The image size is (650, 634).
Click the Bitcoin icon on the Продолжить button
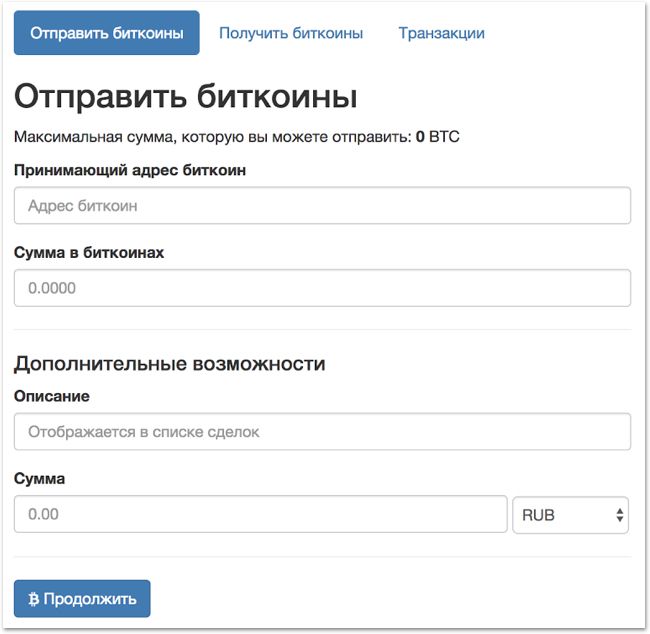click(34, 599)
